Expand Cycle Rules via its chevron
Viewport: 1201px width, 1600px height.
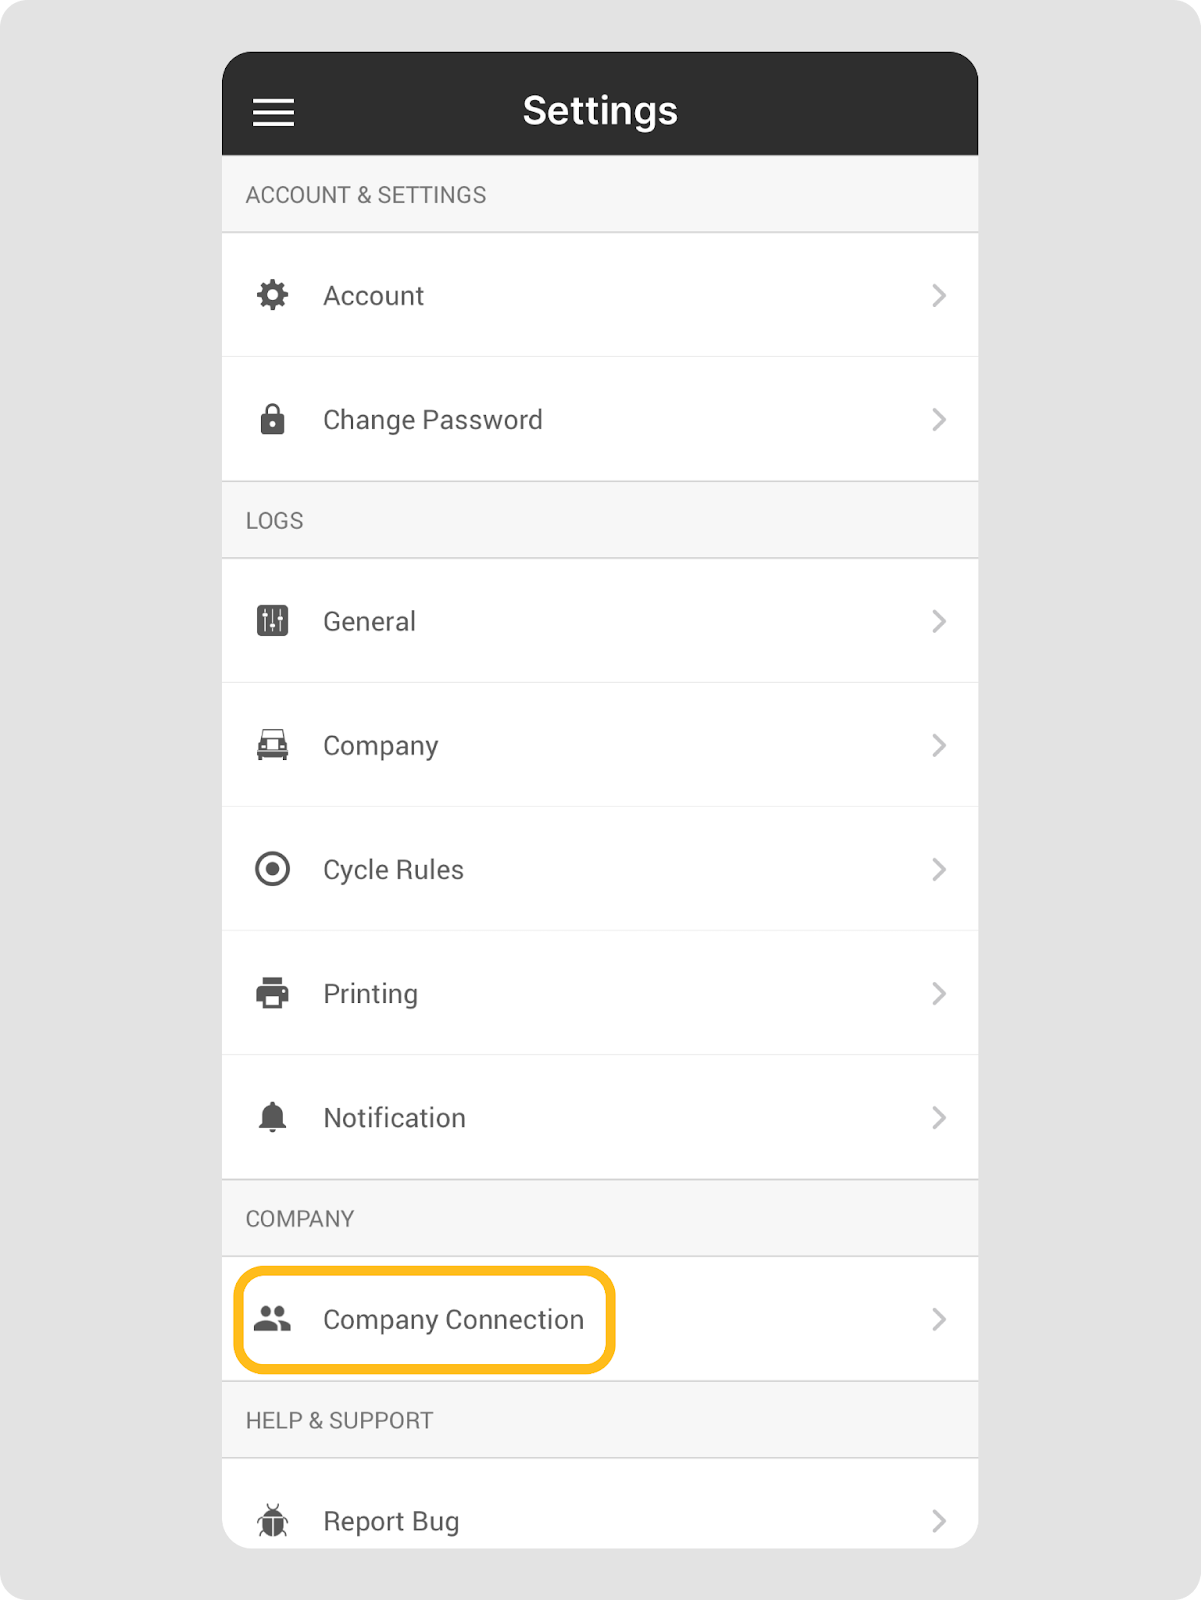coord(938,869)
